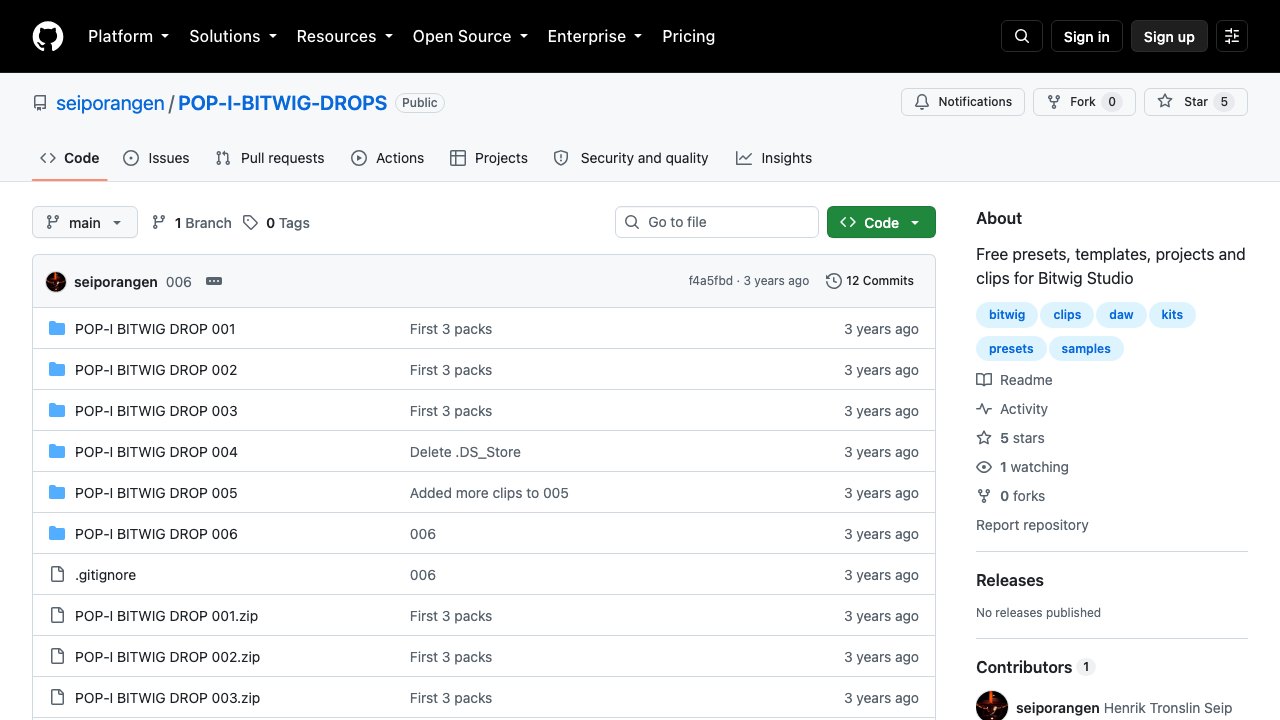The width and height of the screenshot is (1280, 720).
Task: Open the Contributors heading link
Action: click(1035, 667)
